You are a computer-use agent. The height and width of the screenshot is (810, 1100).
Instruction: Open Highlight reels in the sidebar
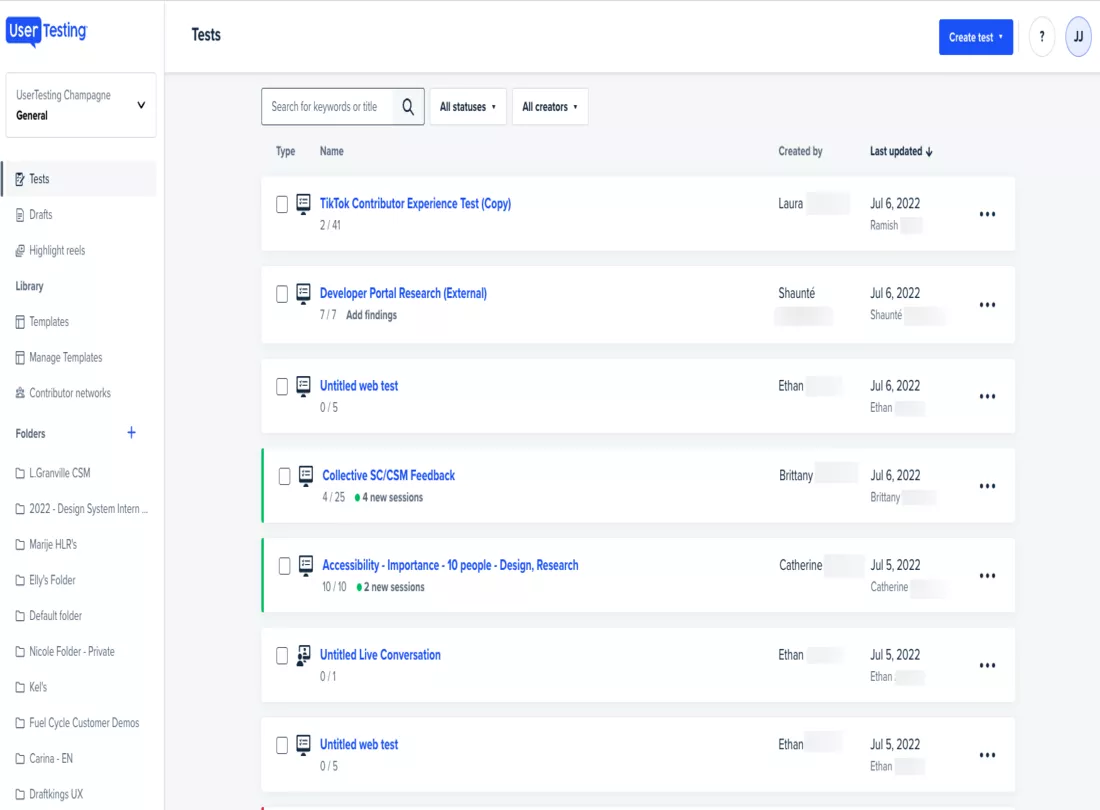pyautogui.click(x=57, y=250)
